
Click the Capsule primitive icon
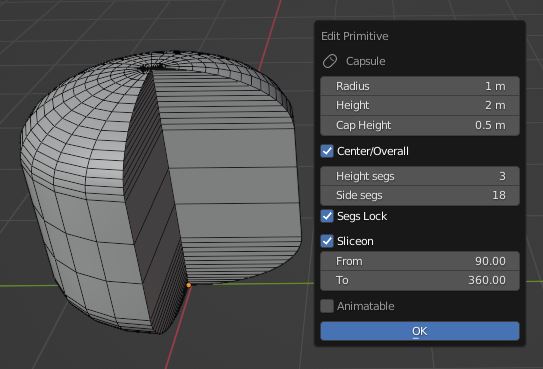click(330, 61)
